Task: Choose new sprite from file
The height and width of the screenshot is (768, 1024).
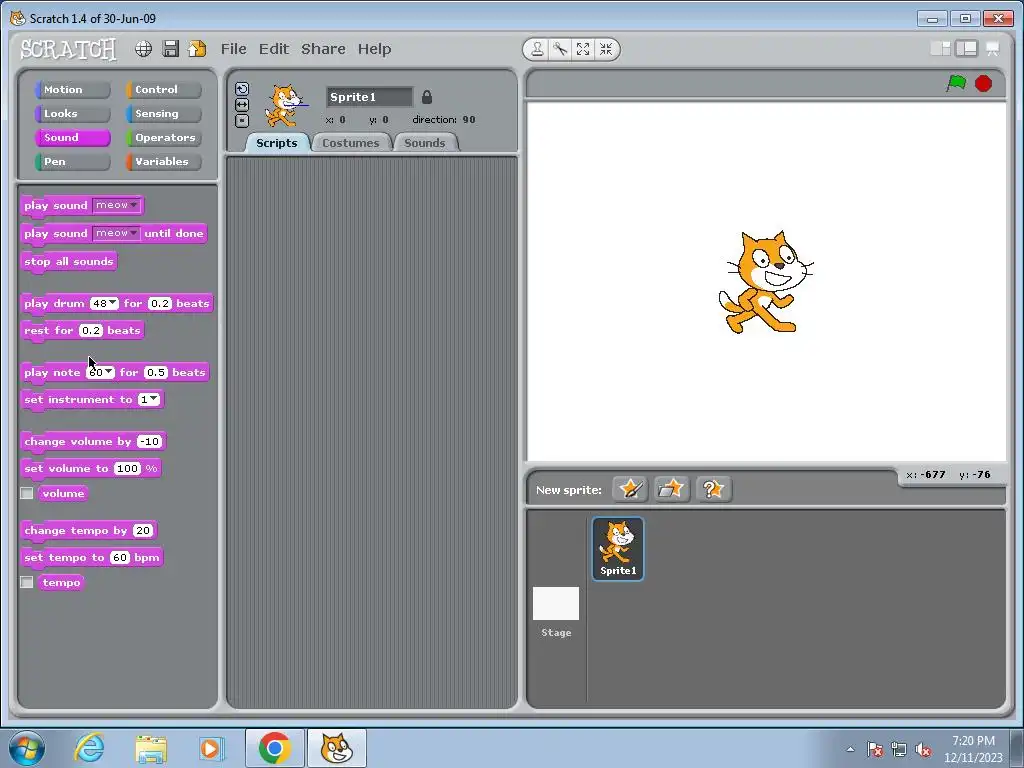Action: [x=671, y=489]
